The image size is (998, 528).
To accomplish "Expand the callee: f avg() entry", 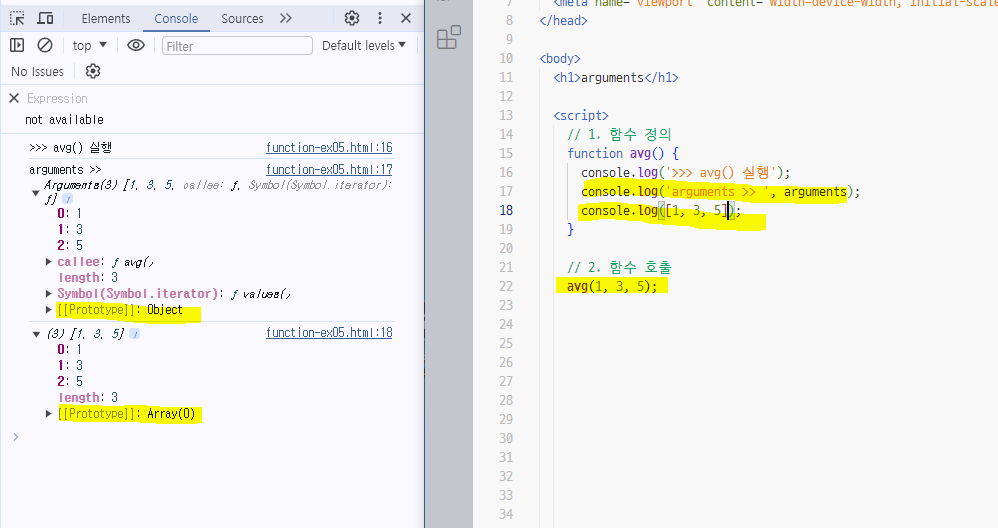I will pos(48,261).
